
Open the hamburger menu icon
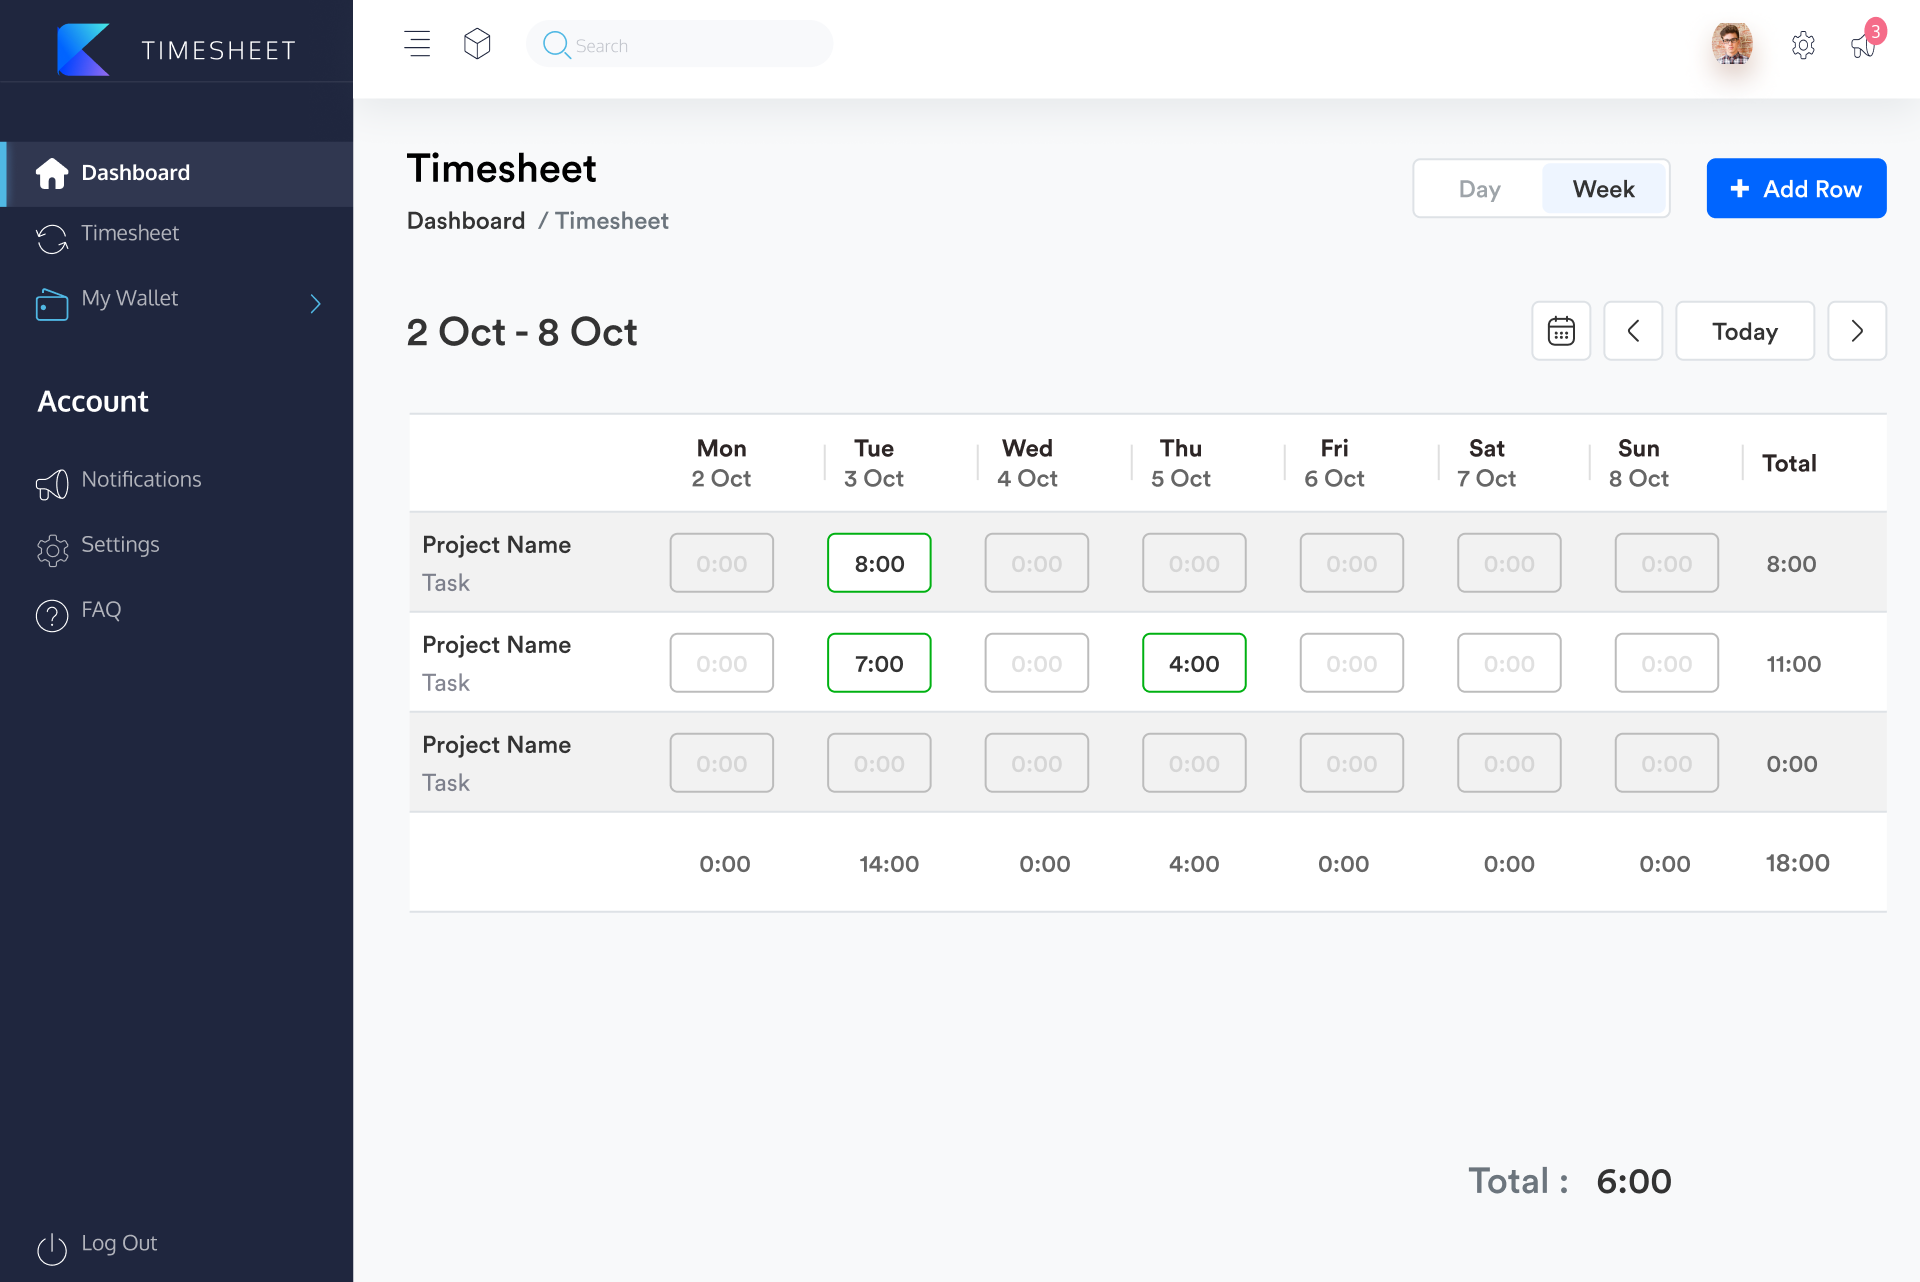click(x=417, y=44)
